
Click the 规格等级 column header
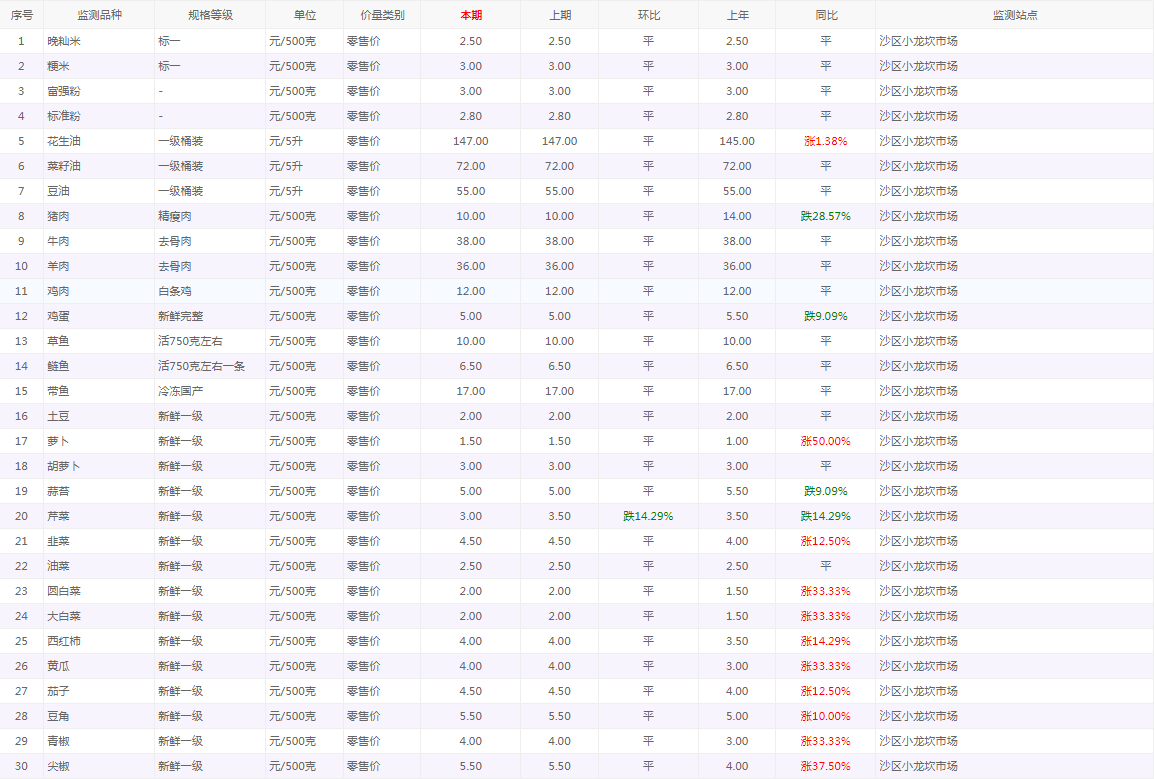pos(210,15)
